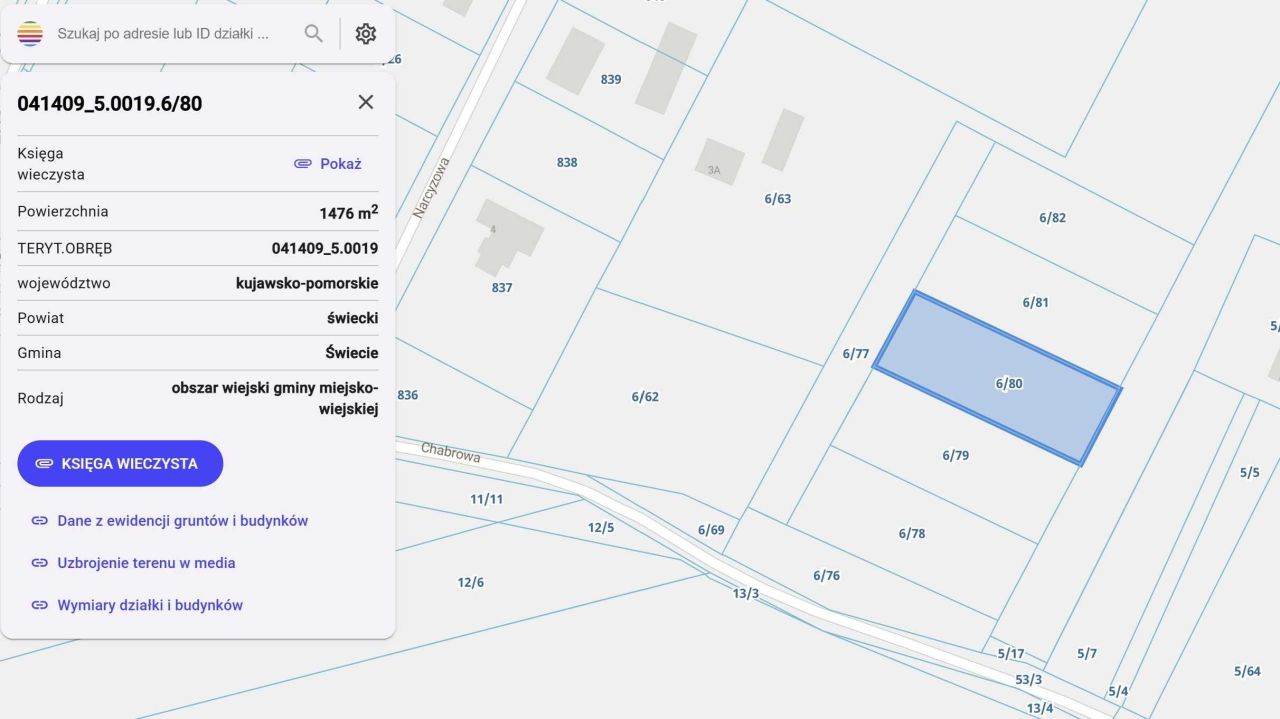Click the 1476 m² area value
The width and height of the screenshot is (1280, 719).
tap(349, 212)
